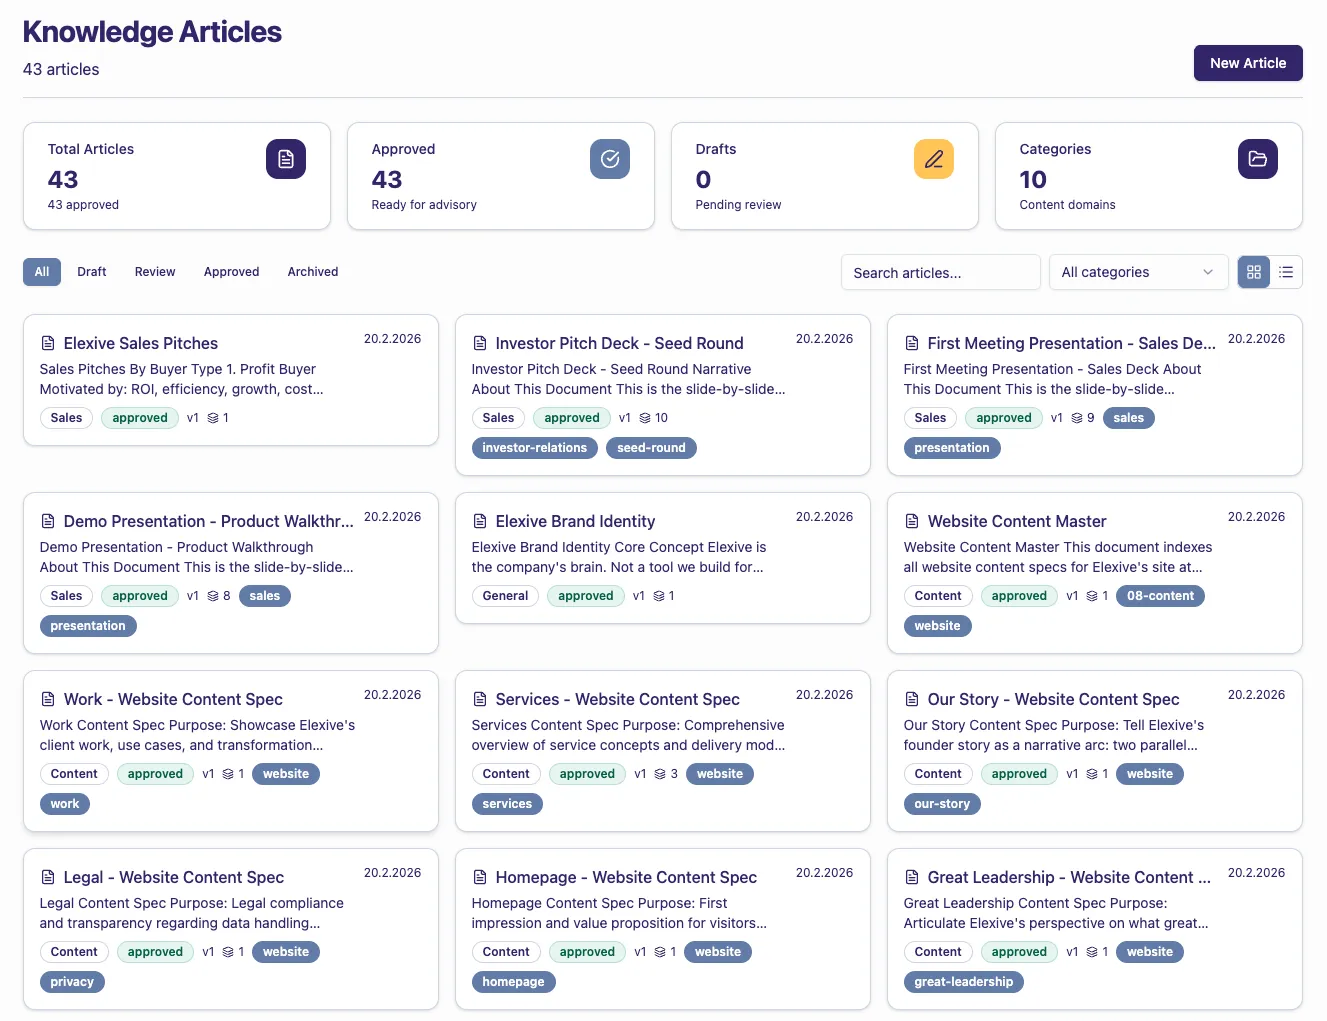Click inside the Search articles field
Image resolution: width=1327 pixels, height=1021 pixels.
coord(940,272)
